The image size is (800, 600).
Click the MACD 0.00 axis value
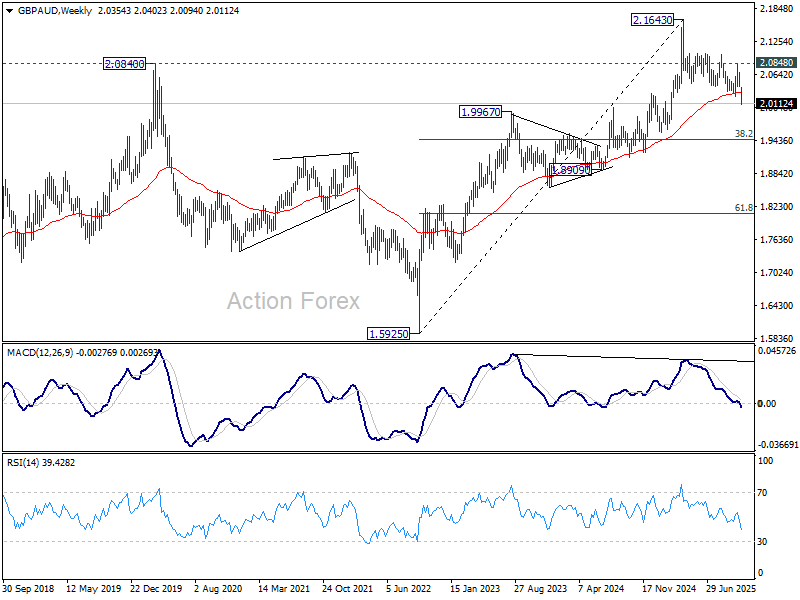coord(768,404)
